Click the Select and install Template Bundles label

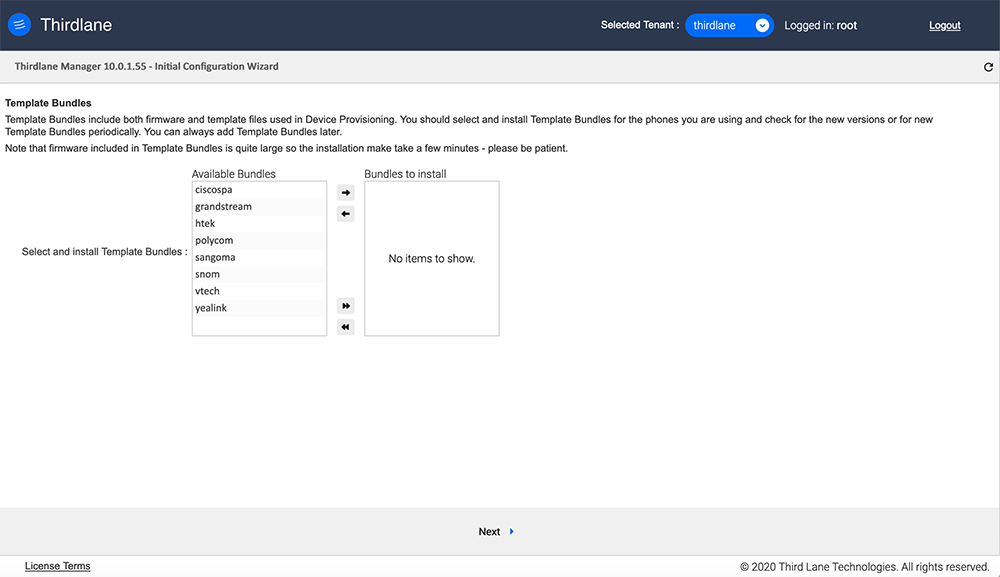click(105, 252)
